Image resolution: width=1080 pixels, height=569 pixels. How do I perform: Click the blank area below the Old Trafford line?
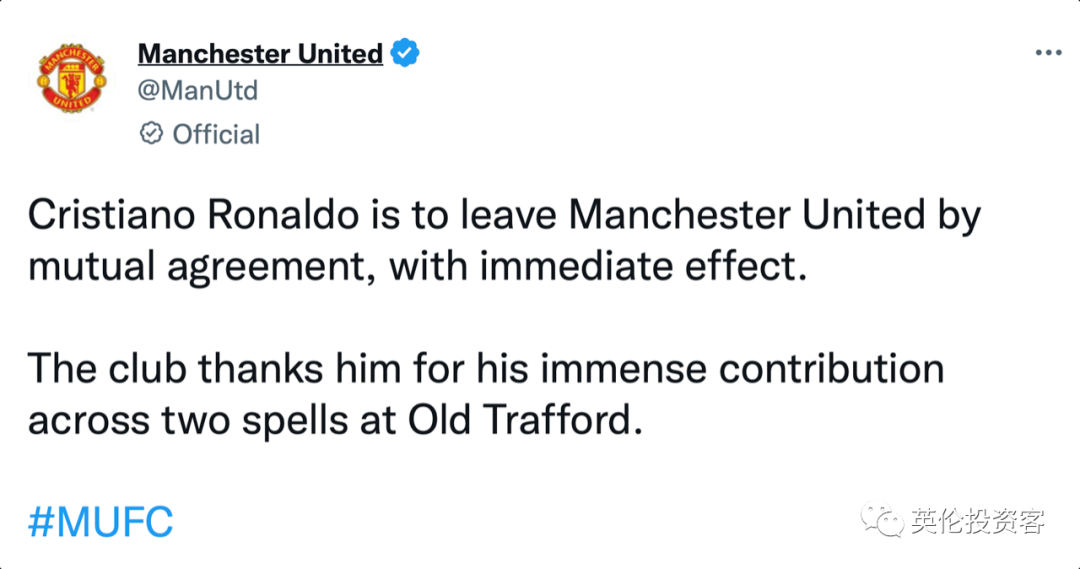[540, 471]
